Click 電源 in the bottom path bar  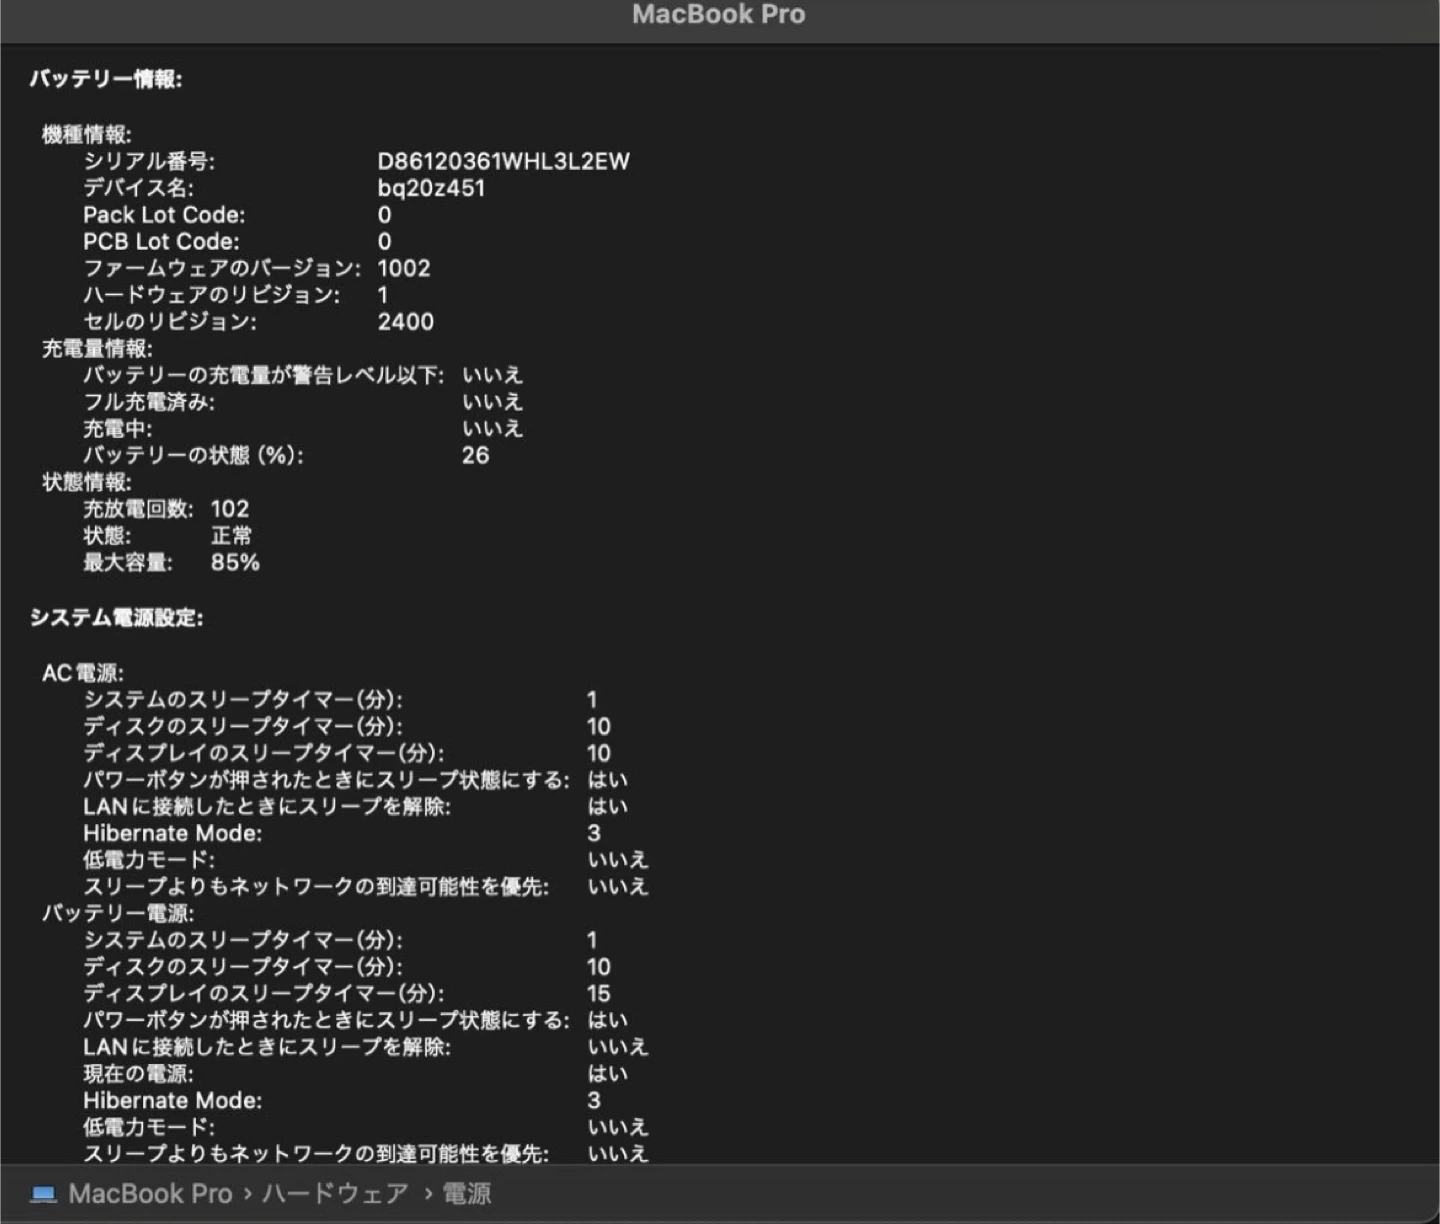[x=467, y=1194]
